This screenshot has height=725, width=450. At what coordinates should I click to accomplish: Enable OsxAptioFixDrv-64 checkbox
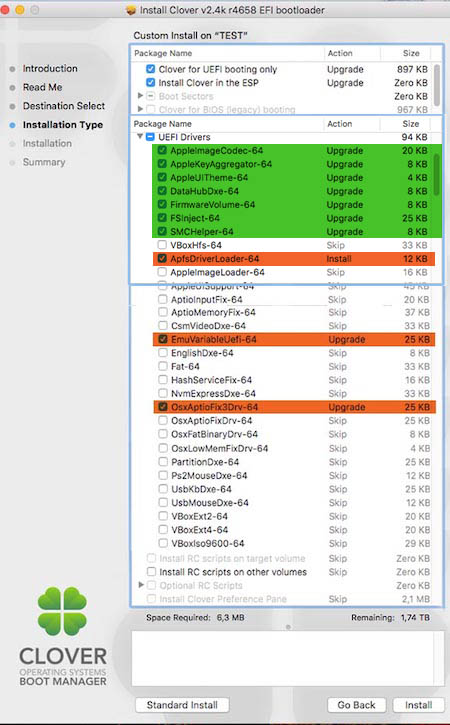pos(163,420)
